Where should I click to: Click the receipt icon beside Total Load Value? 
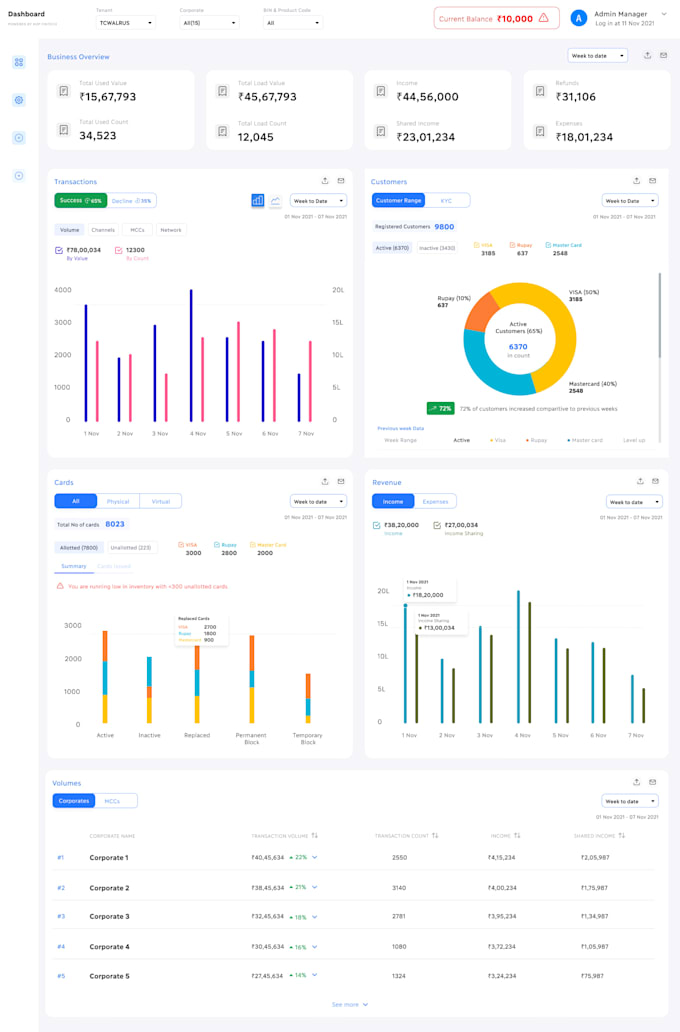point(222,91)
